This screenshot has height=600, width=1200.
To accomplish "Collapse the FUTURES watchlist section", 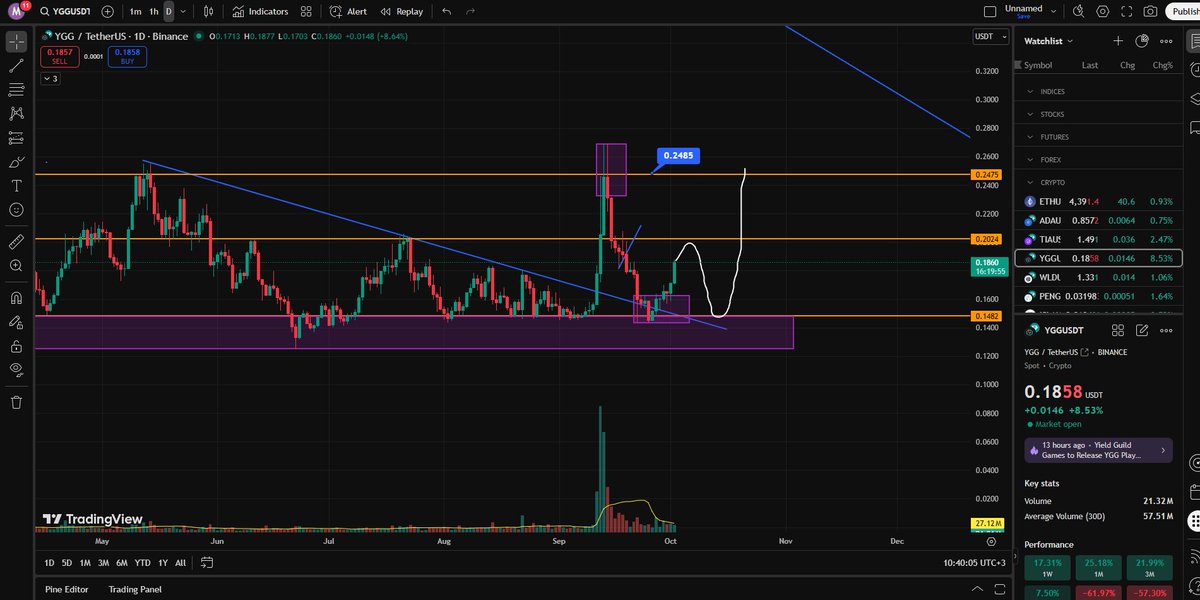I will click(x=1030, y=137).
